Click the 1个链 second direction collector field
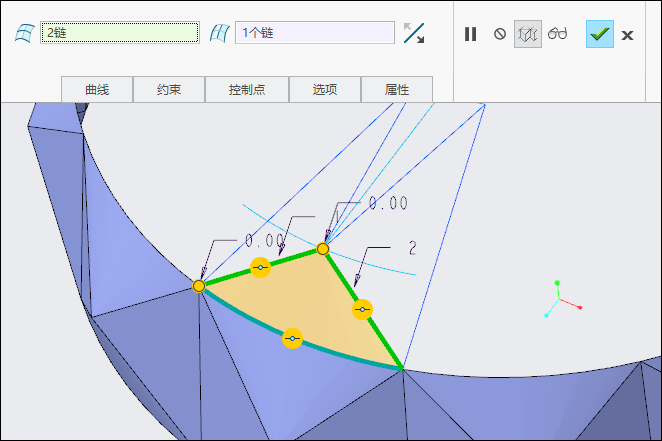 (315, 33)
